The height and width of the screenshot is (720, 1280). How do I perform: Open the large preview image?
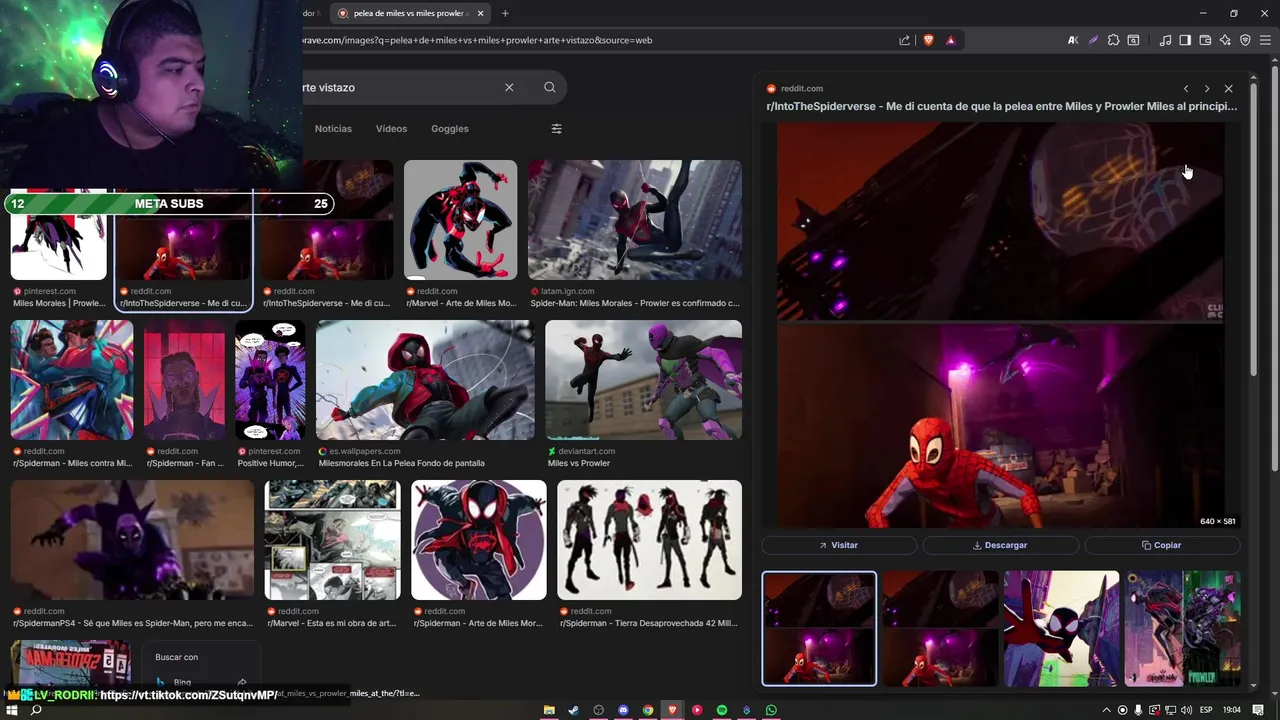point(1000,325)
